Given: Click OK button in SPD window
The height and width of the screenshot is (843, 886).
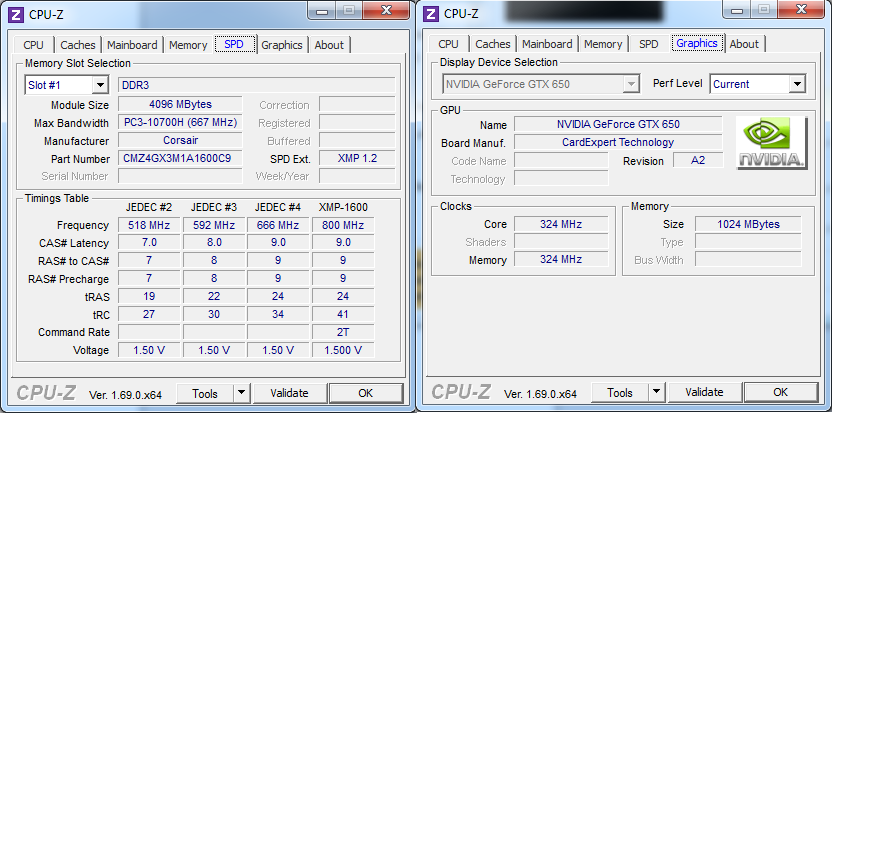Looking at the screenshot, I should 366,393.
